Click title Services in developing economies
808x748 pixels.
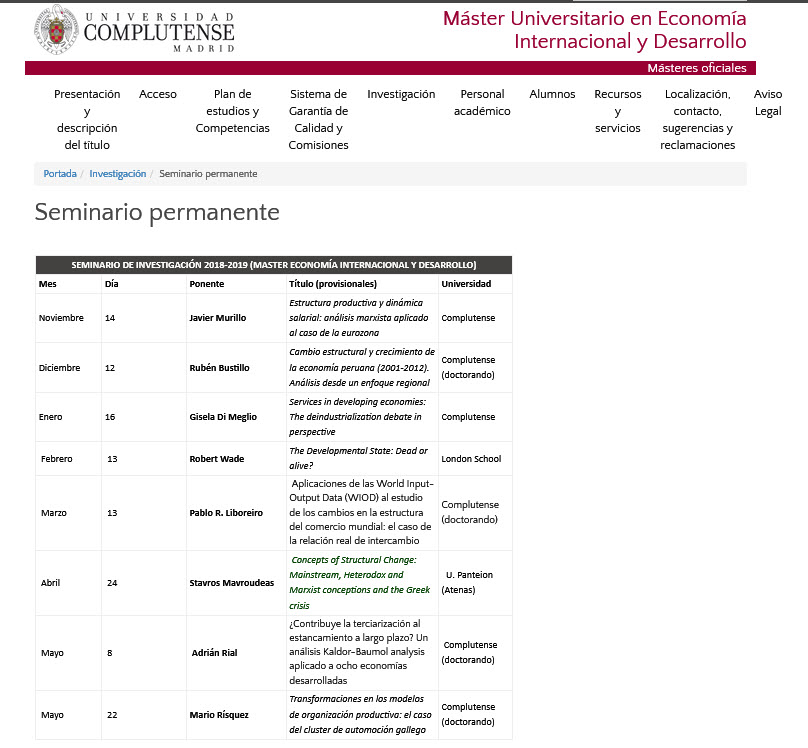[358, 417]
